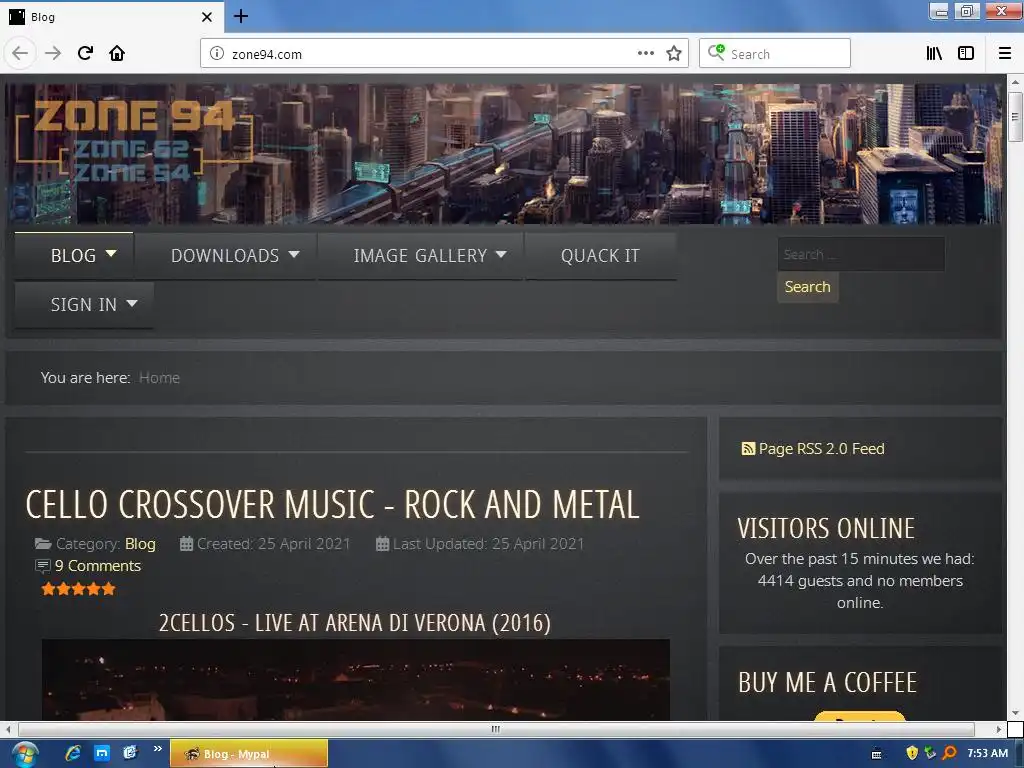The height and width of the screenshot is (768, 1024).
Task: Select the Blog - Mypal taskbar button
Action: 249,754
